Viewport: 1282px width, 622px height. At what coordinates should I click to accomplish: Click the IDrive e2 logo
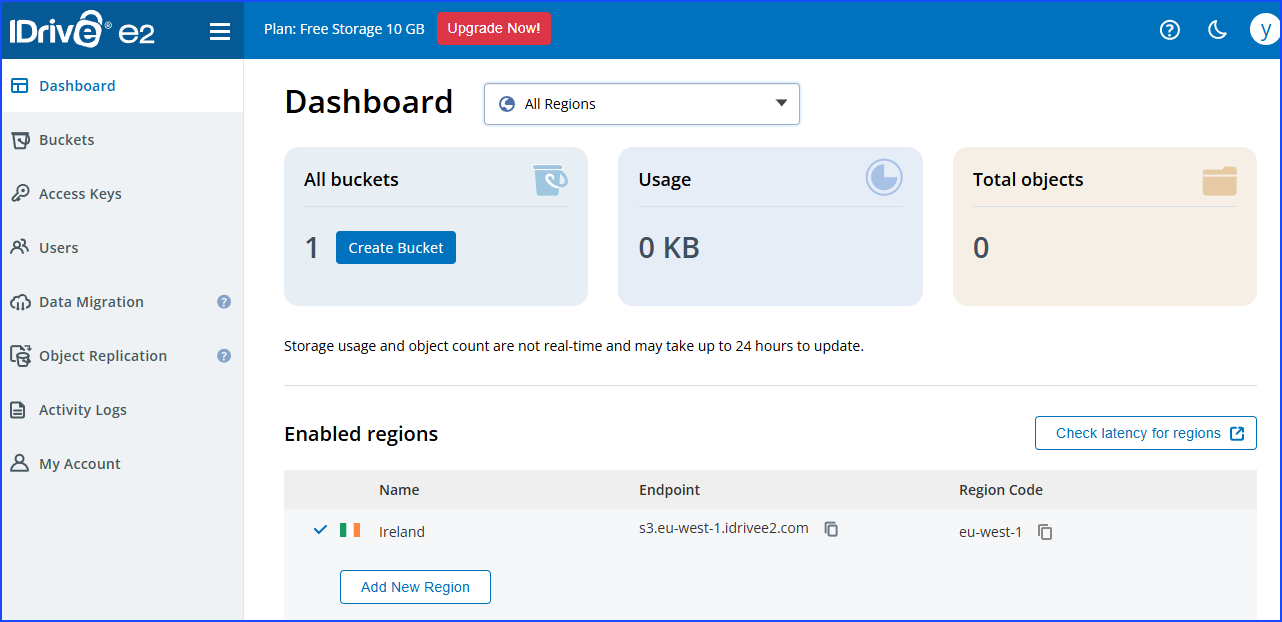83,31
